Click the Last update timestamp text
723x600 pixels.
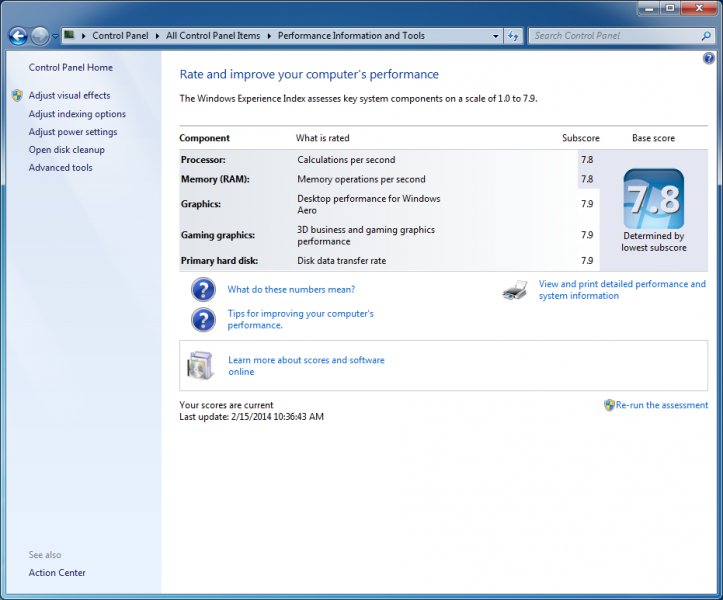pos(251,417)
